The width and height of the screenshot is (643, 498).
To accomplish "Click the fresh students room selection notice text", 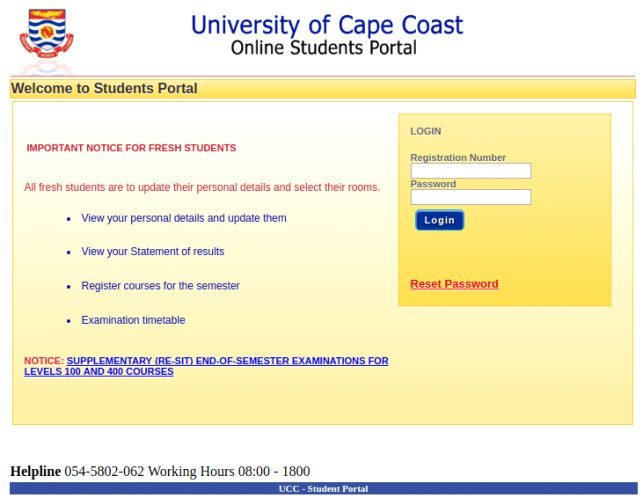I will (202, 187).
